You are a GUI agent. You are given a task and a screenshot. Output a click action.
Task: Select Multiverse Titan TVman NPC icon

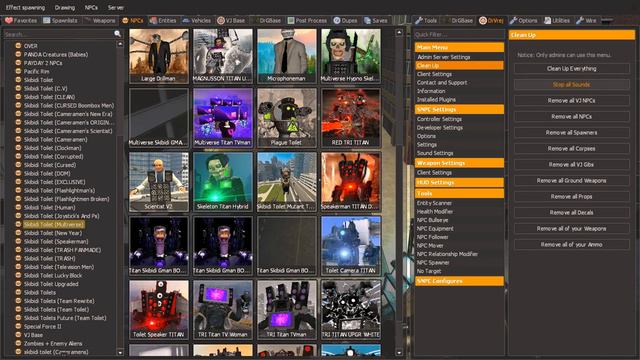coord(223,118)
